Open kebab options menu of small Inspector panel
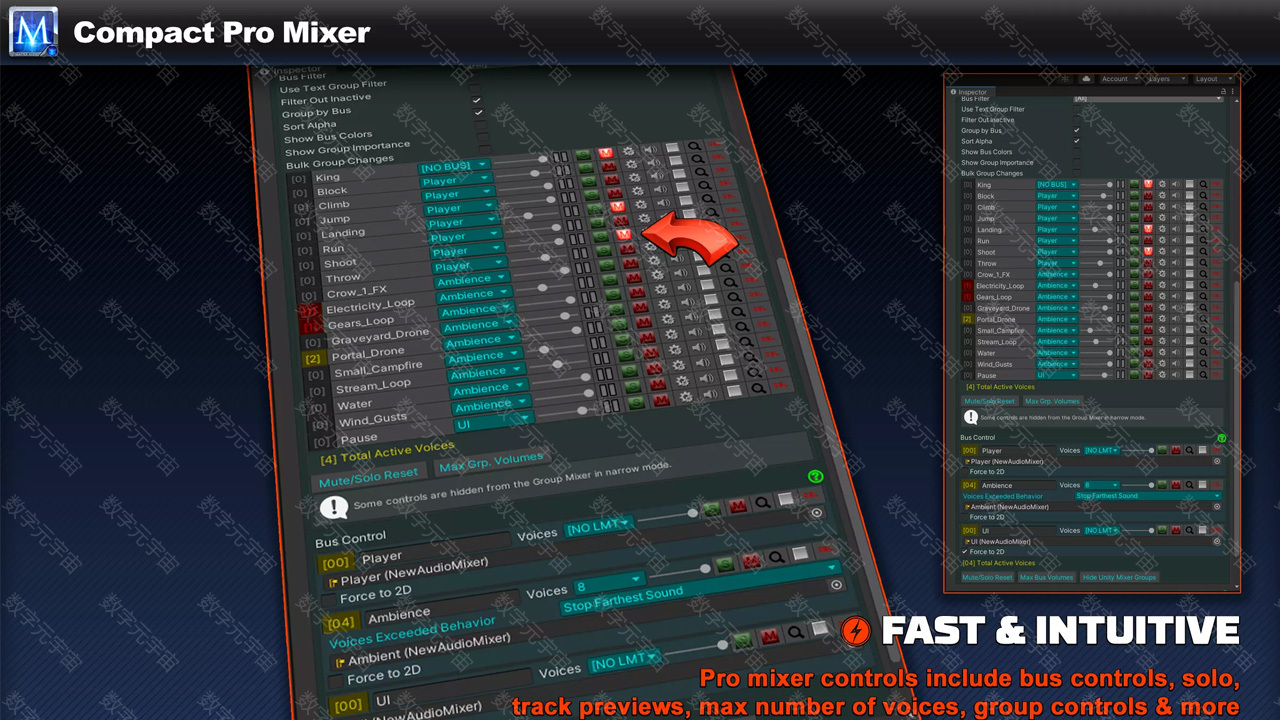The image size is (1280, 720). pyautogui.click(x=1232, y=91)
